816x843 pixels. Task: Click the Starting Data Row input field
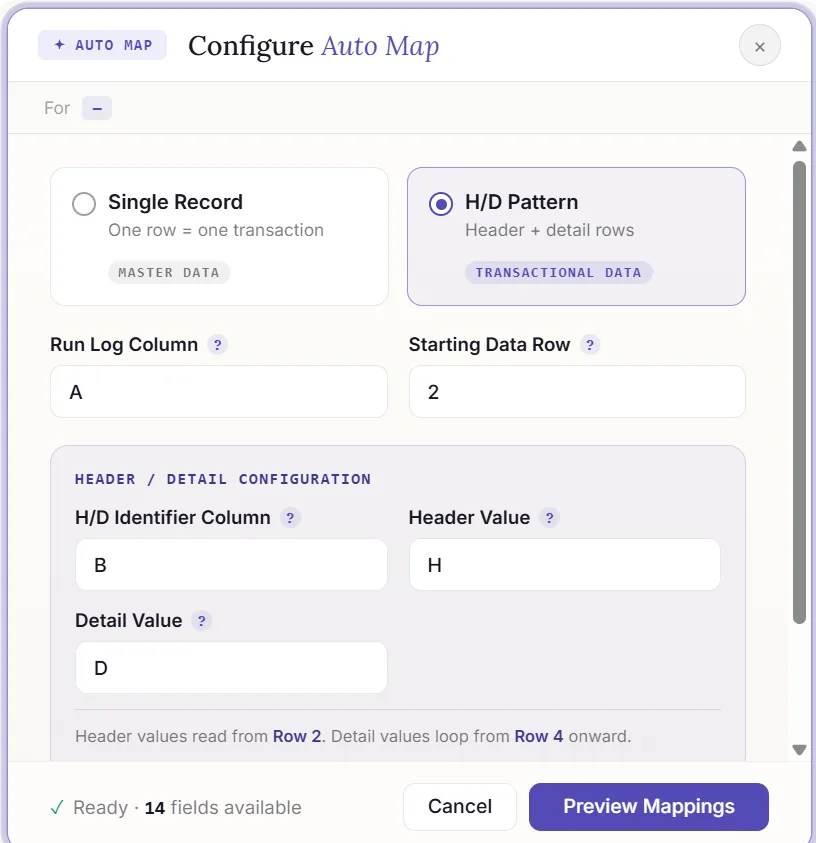[577, 391]
